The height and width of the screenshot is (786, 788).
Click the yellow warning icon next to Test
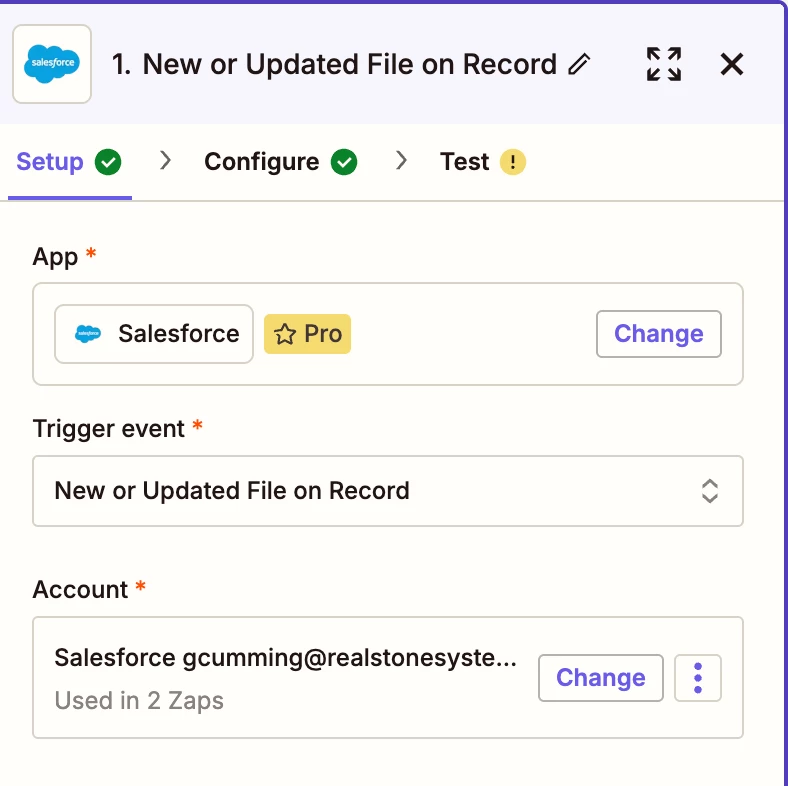click(x=513, y=162)
